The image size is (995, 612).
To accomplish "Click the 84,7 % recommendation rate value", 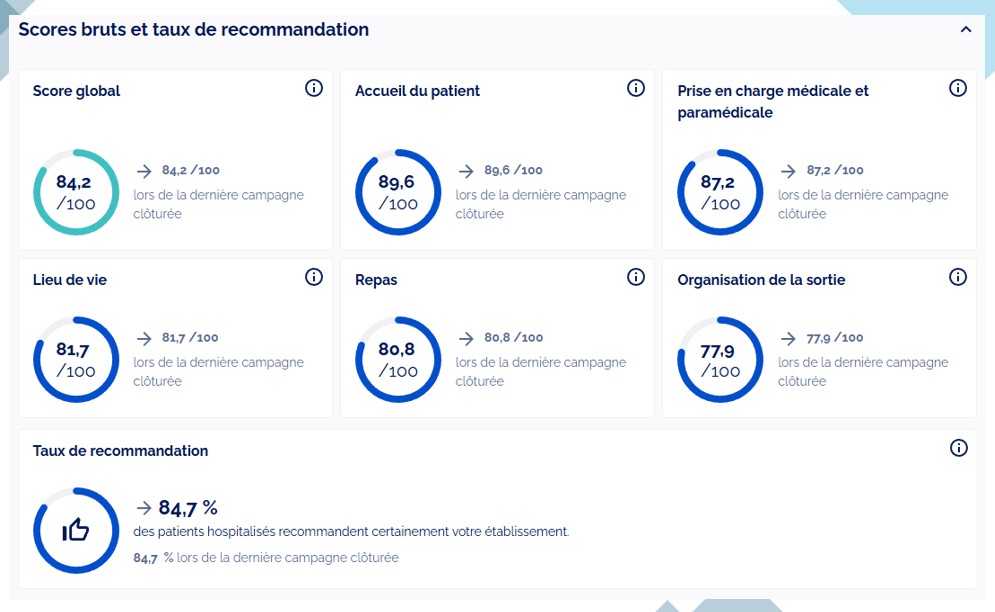I will tap(187, 507).
